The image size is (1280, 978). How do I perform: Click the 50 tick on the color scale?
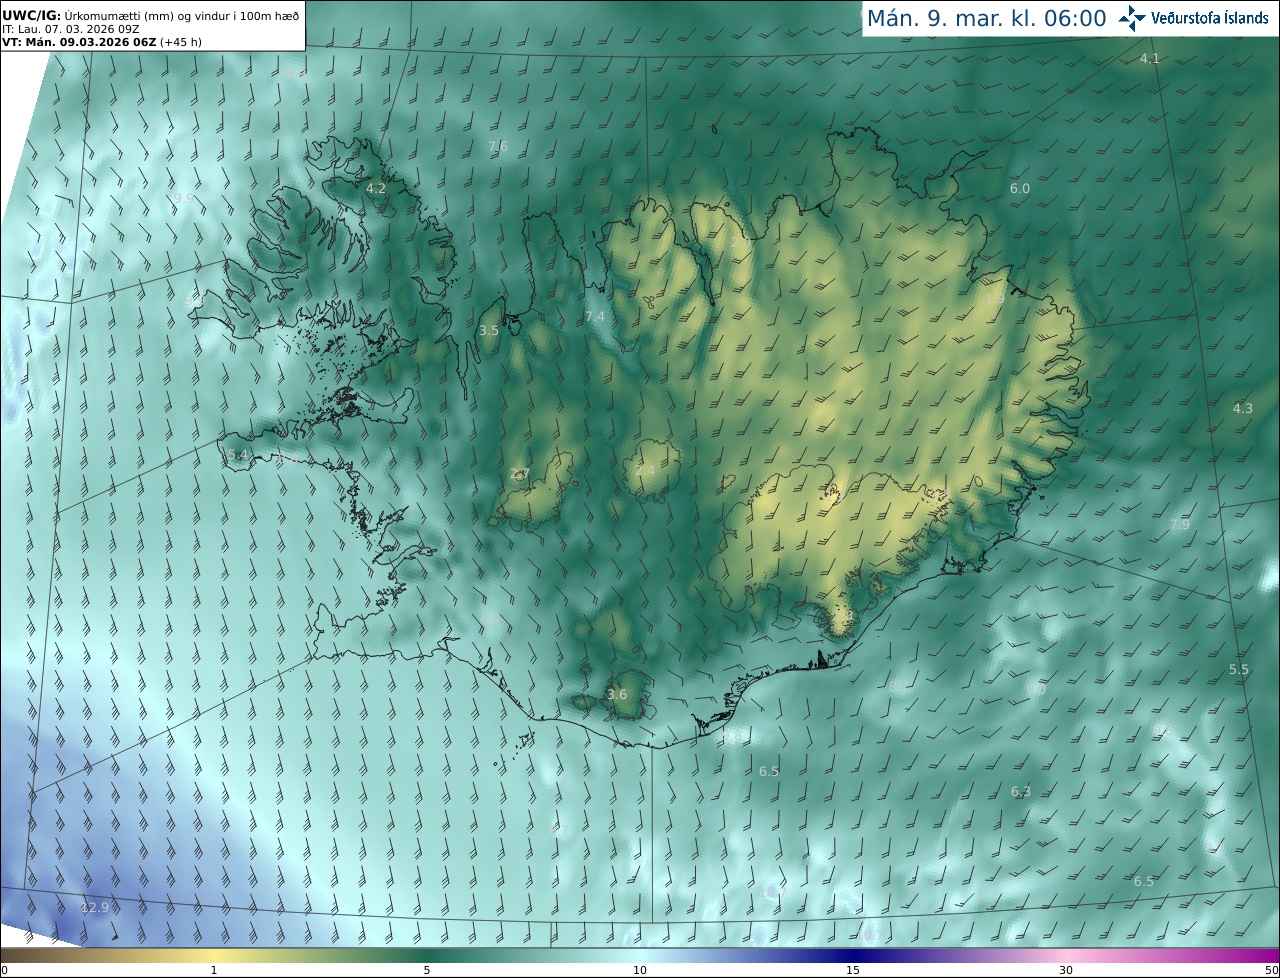click(1271, 970)
